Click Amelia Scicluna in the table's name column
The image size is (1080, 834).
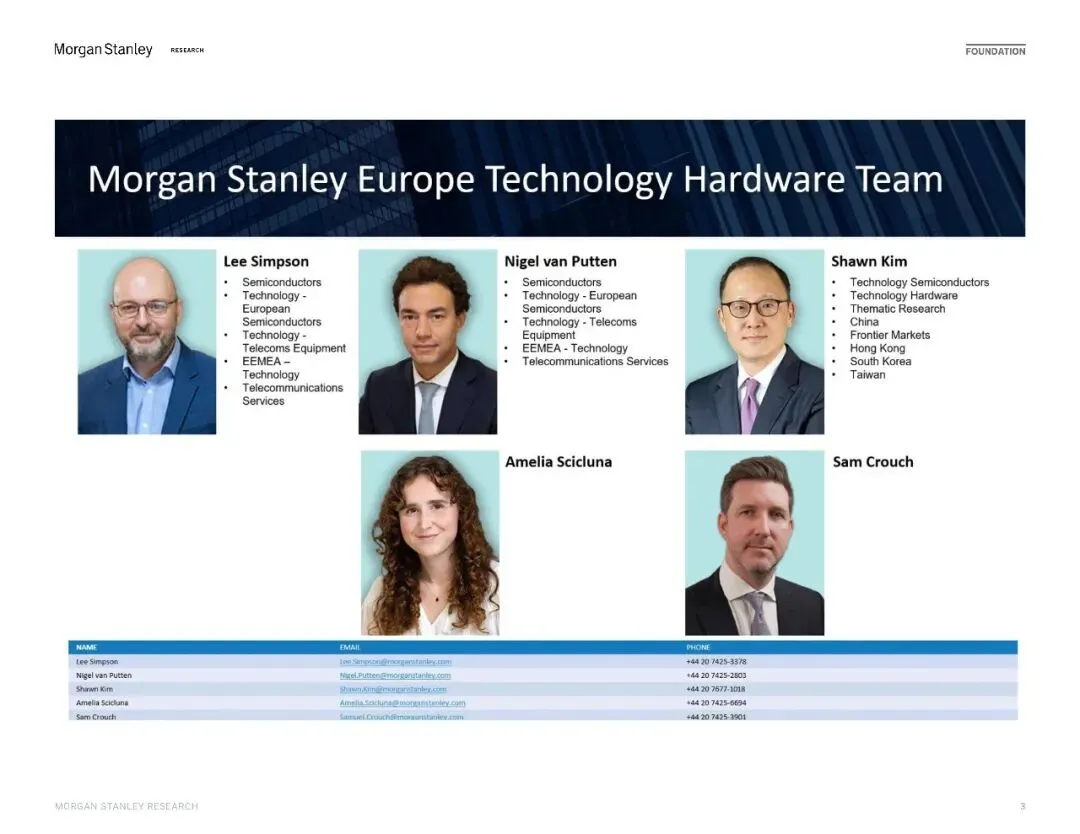(102, 702)
